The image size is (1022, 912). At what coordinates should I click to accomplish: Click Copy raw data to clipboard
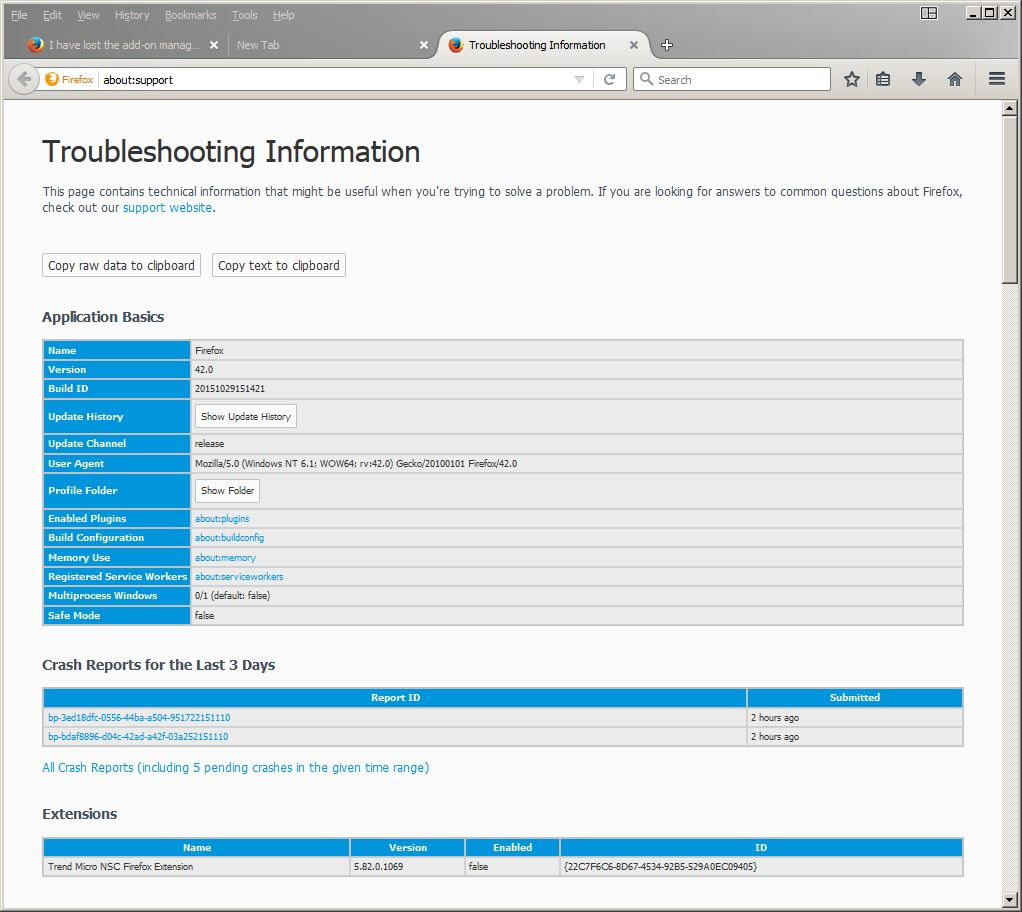click(121, 265)
